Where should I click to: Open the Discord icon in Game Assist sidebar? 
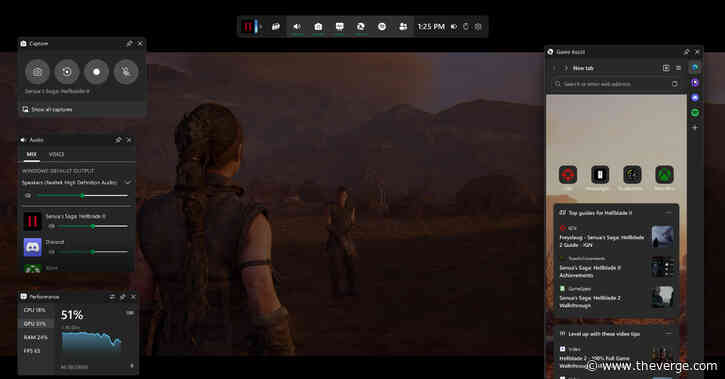tap(695, 98)
